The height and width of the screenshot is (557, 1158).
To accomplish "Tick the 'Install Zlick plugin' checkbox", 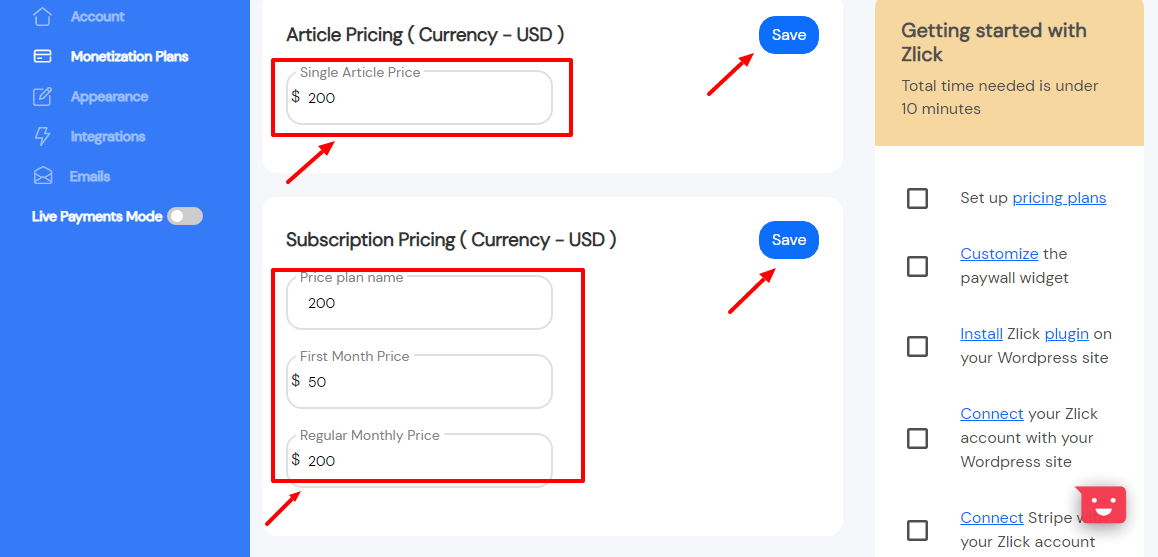I will pyautogui.click(x=917, y=346).
